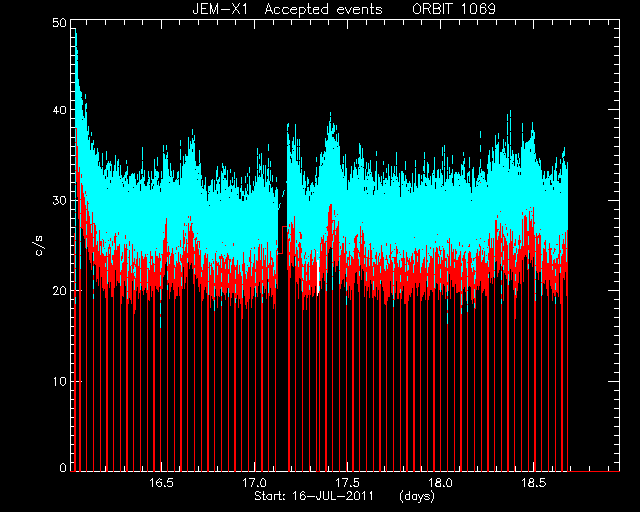Click the y-axis tick label 30
The image size is (640, 512).
point(59,200)
